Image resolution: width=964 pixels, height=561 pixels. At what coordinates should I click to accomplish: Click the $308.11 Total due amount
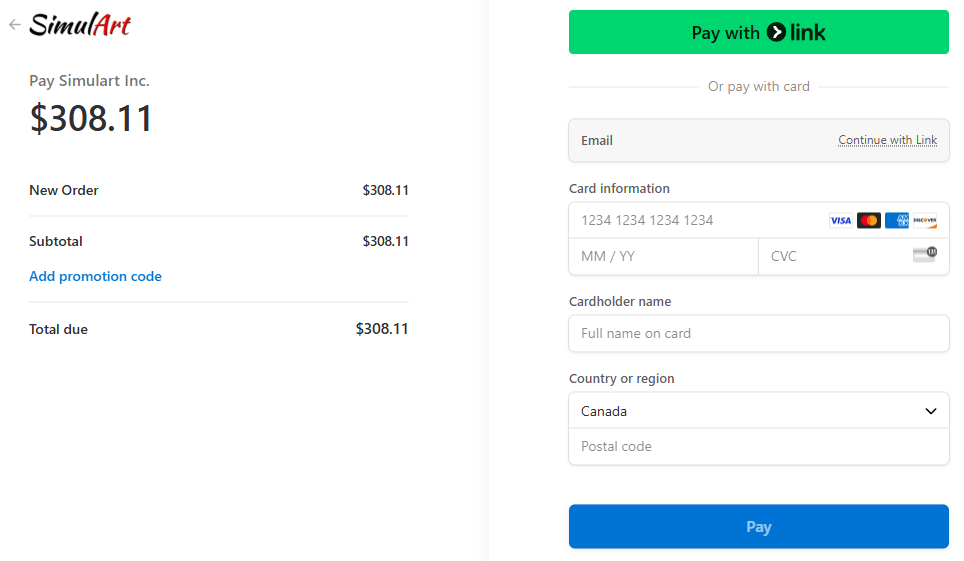(381, 329)
